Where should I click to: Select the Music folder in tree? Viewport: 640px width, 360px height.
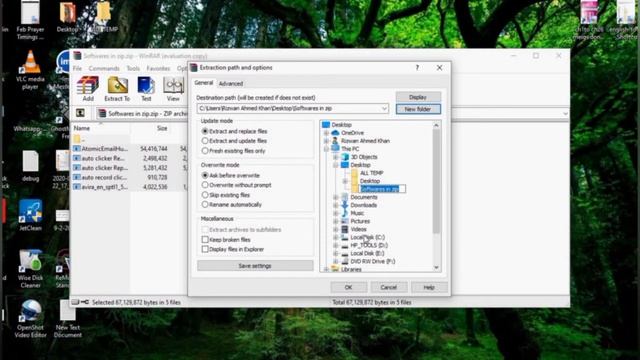(x=353, y=213)
